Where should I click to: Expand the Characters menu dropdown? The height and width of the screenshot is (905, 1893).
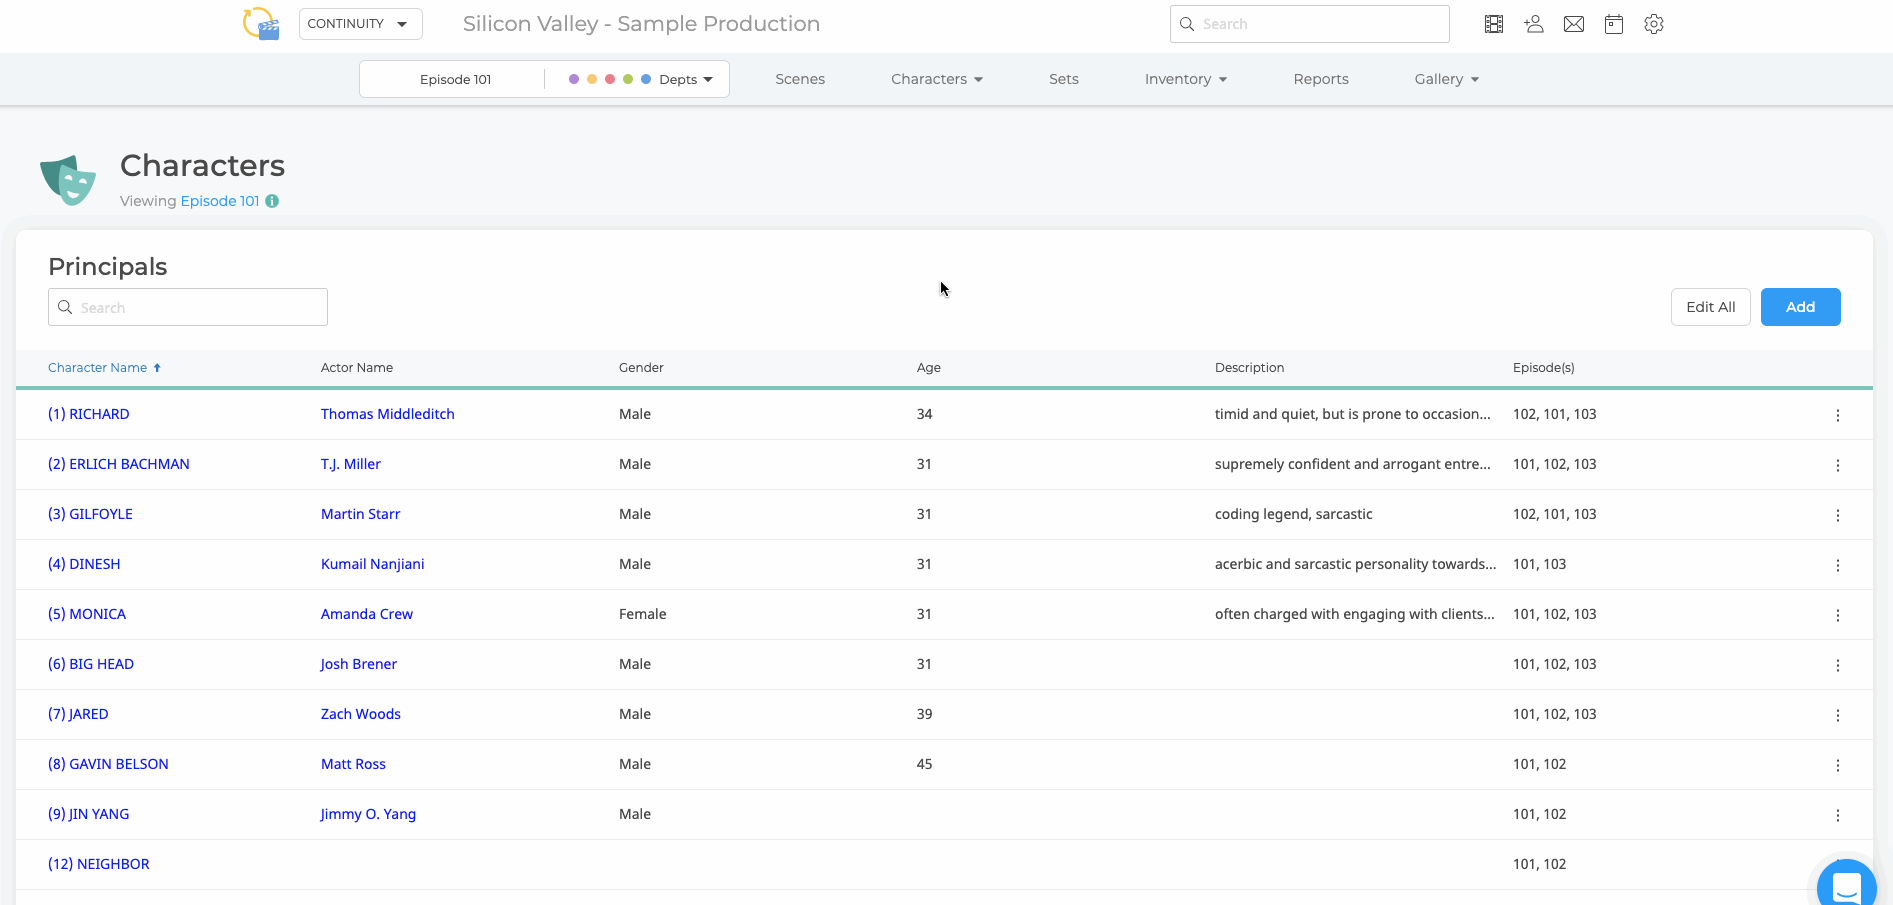click(937, 79)
